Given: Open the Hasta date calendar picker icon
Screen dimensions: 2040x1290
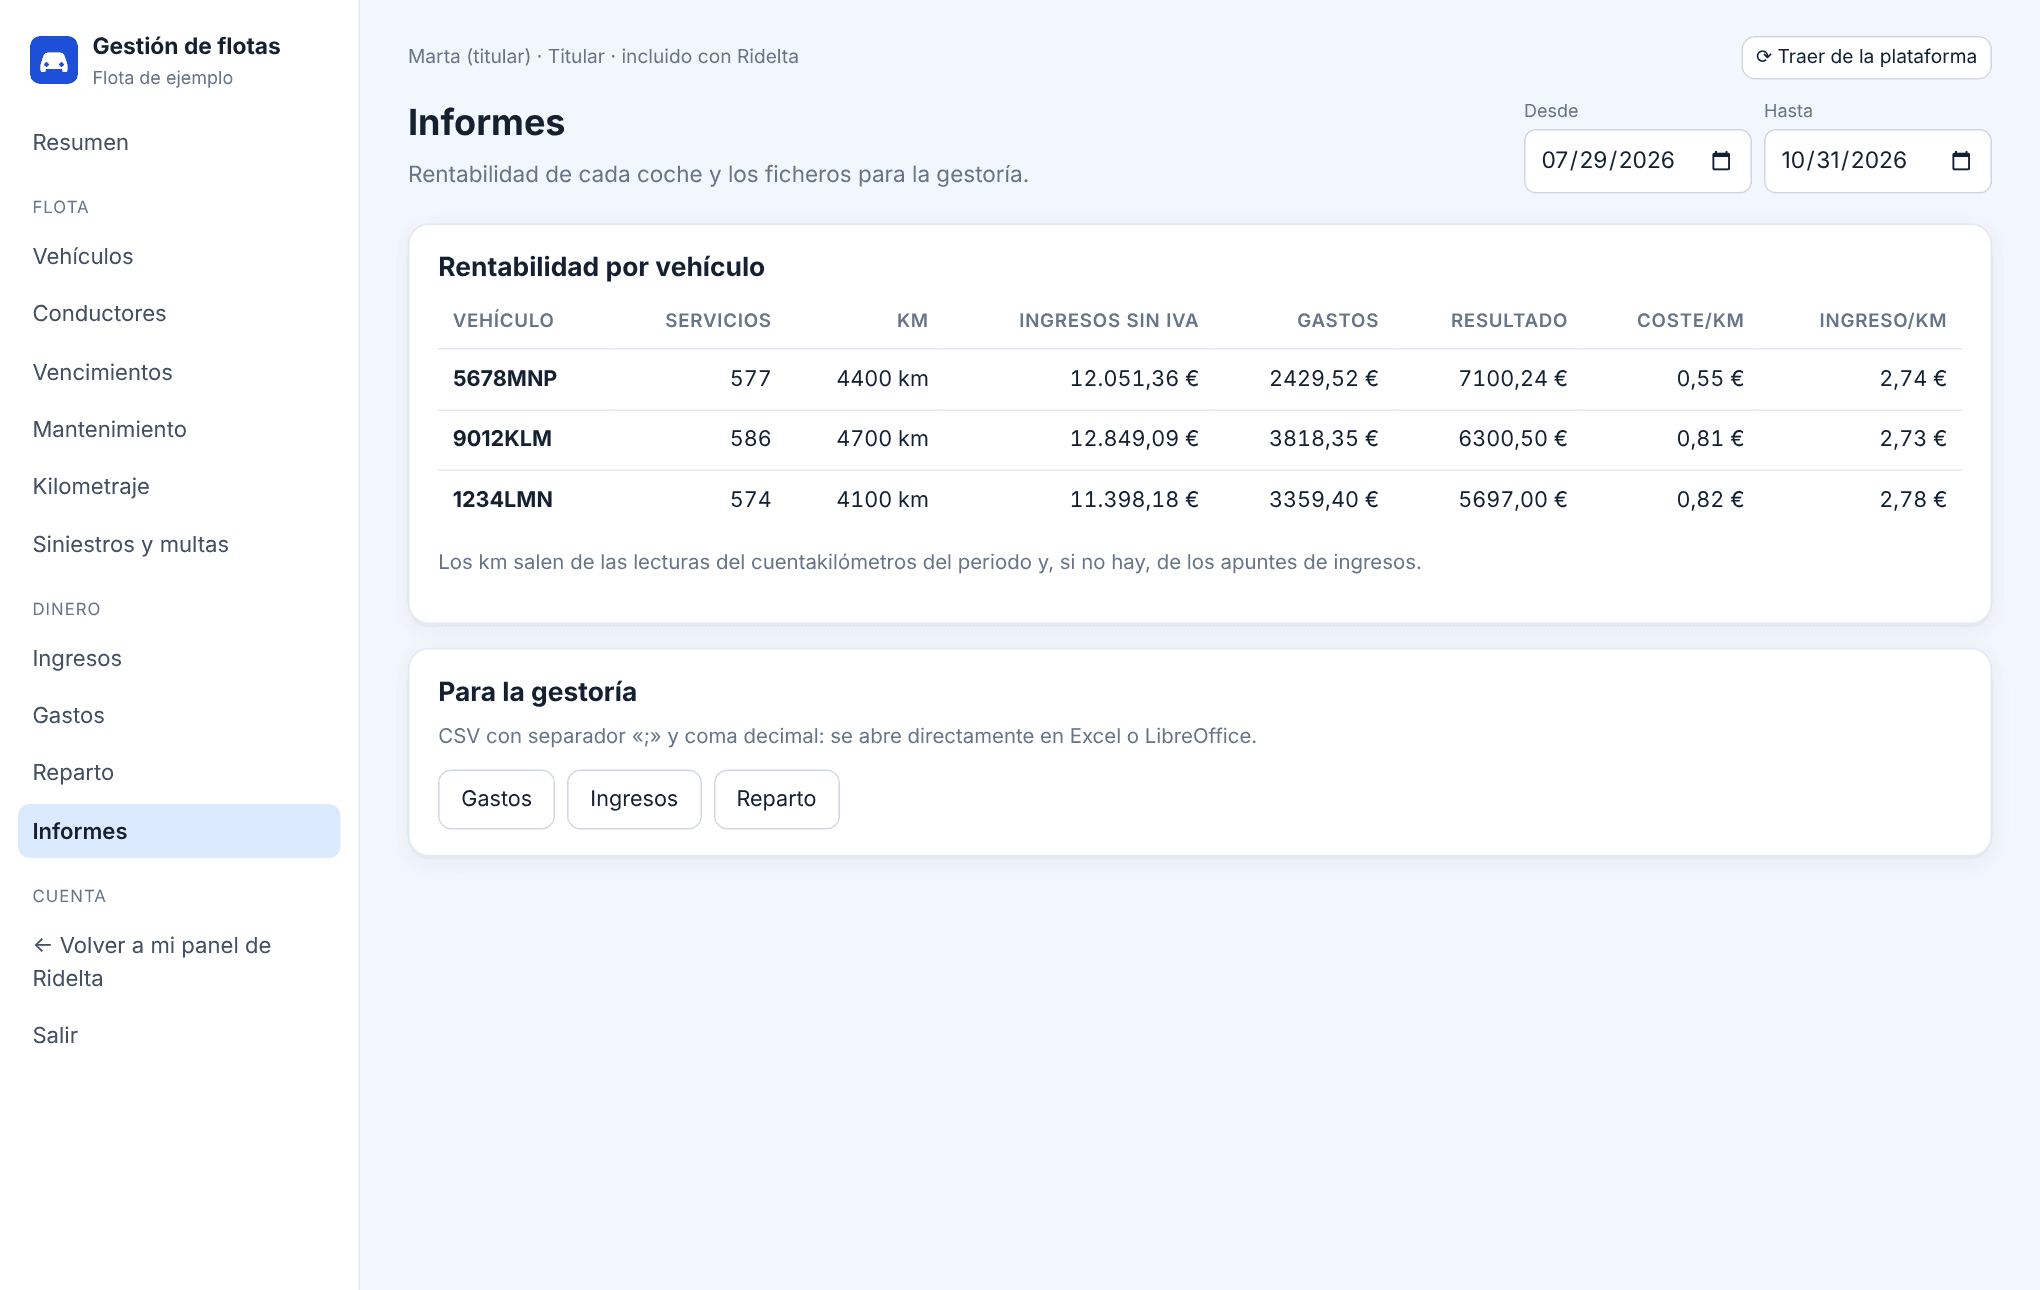Looking at the screenshot, I should point(1961,161).
